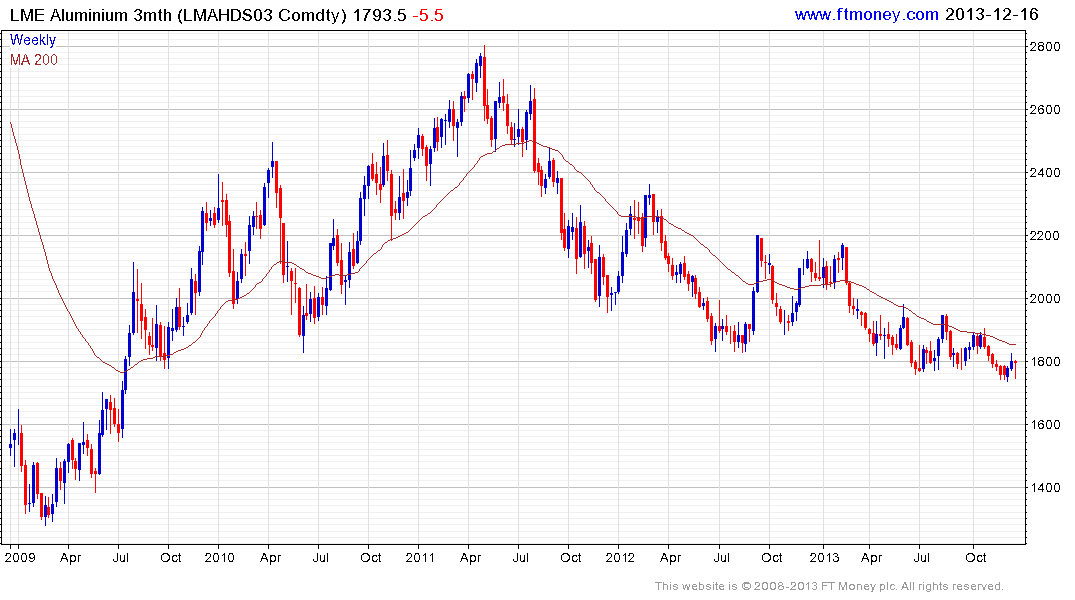Click the 2012 year label on time axis
The image size is (1075, 600).
tap(620, 557)
